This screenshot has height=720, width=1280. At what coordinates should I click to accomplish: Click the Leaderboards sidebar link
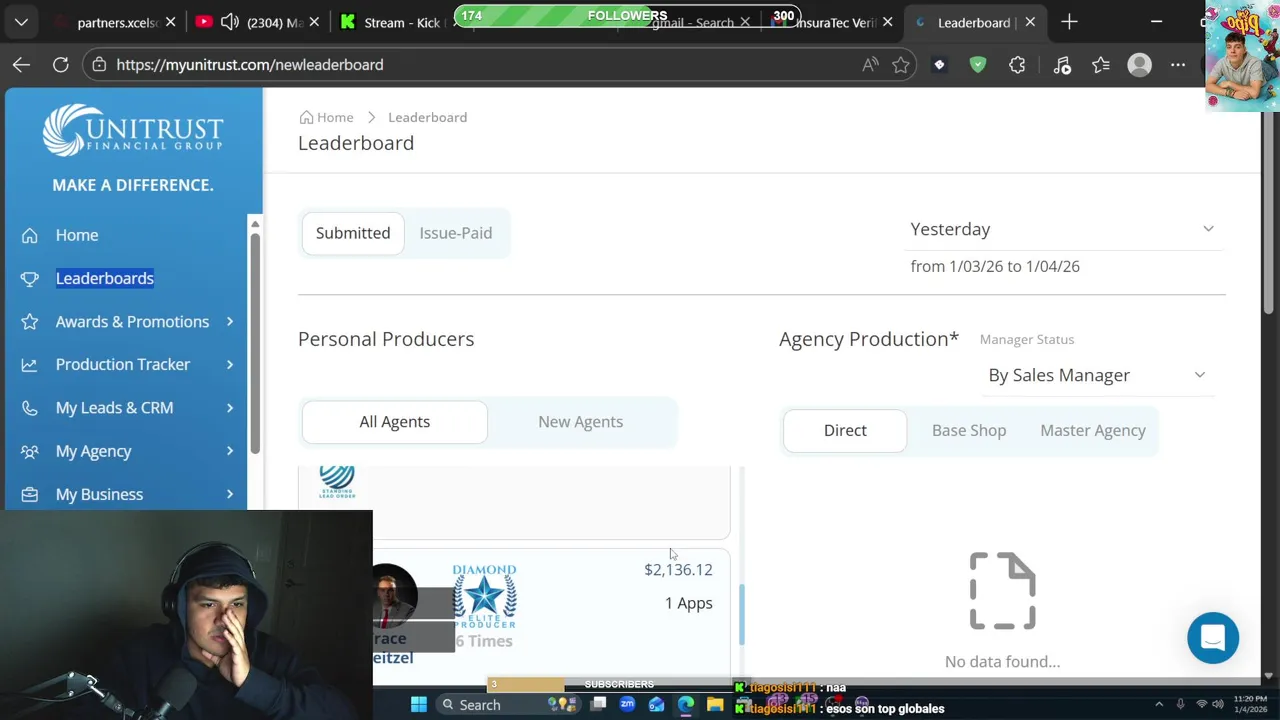(x=105, y=279)
